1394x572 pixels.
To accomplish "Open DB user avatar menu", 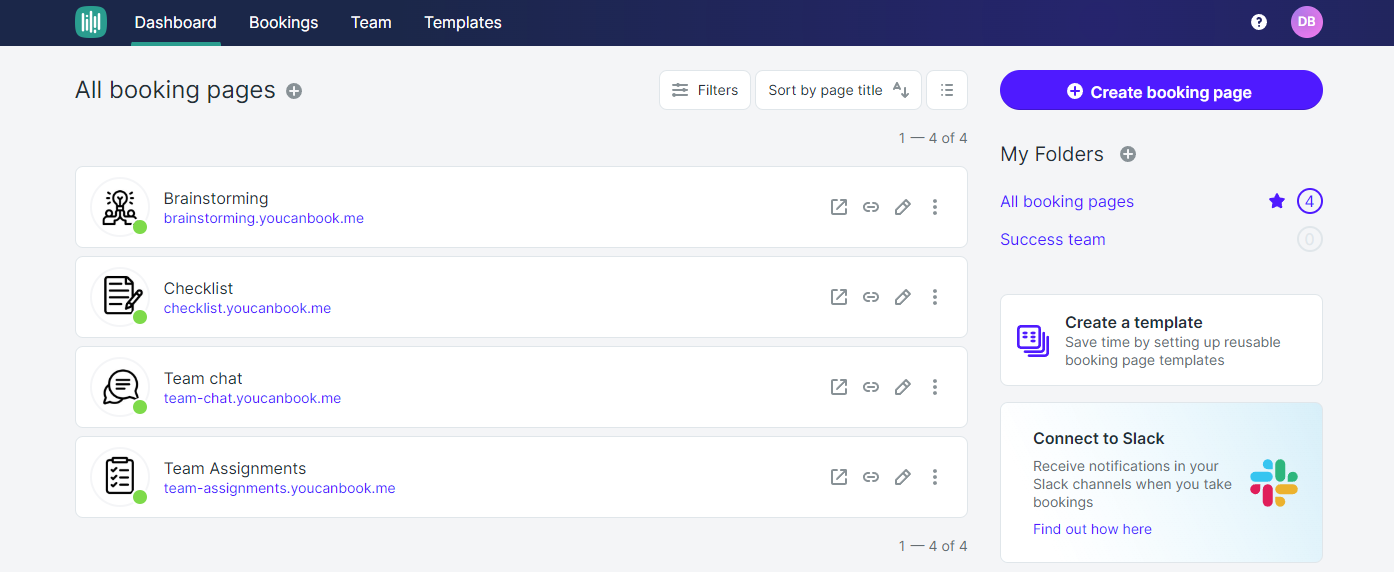I will [x=1307, y=22].
